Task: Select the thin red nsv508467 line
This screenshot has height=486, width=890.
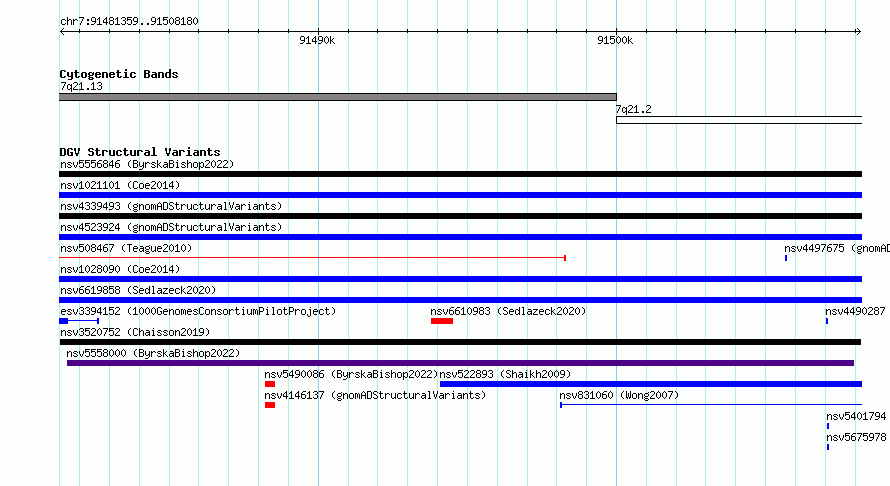Action: [313, 258]
